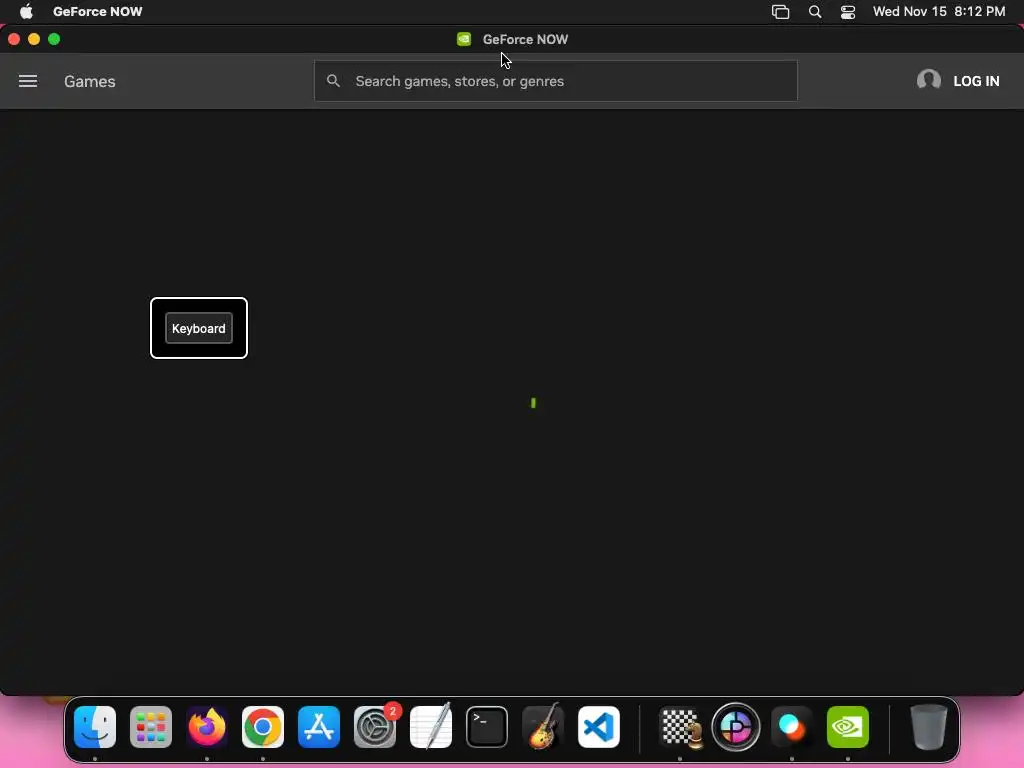Open Launchpad from the Dock
1024x768 pixels.
pos(151,727)
